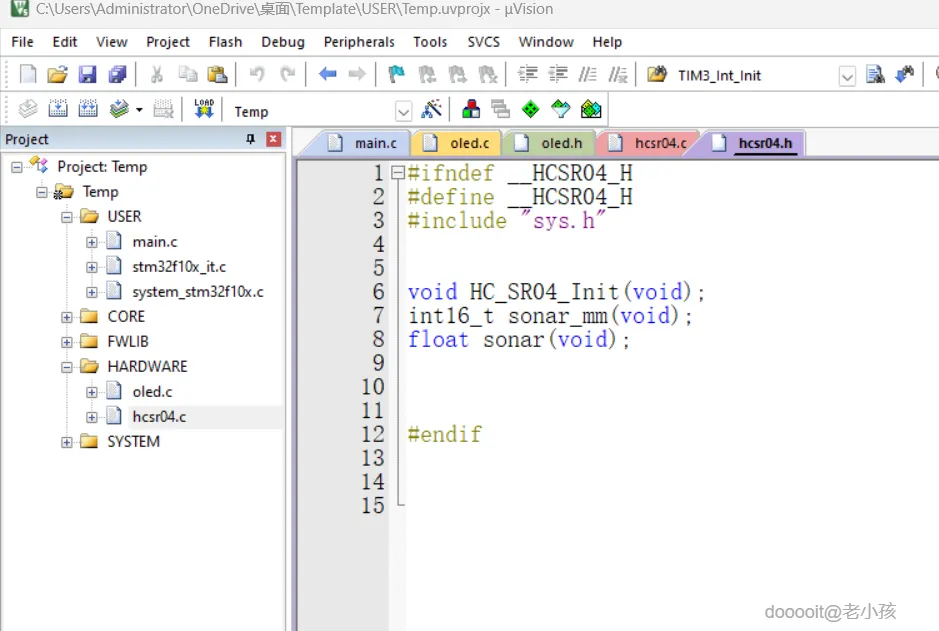Collapse the #ifndef code fold marker
Image resolution: width=939 pixels, height=631 pixels.
pos(398,173)
